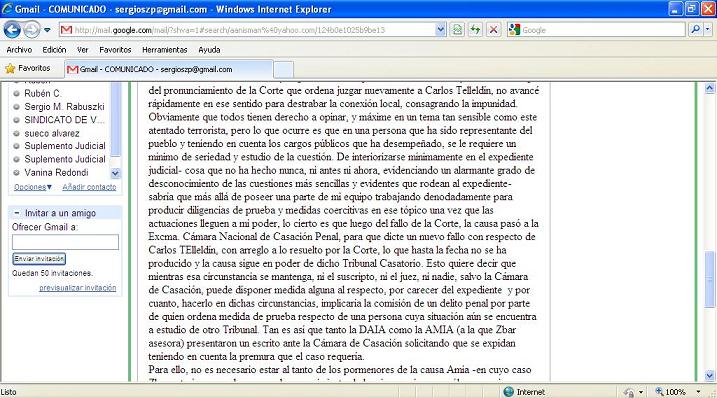Click the compatibility view icon beside address bar
Screen dimensions: 717x398
pos(457,30)
